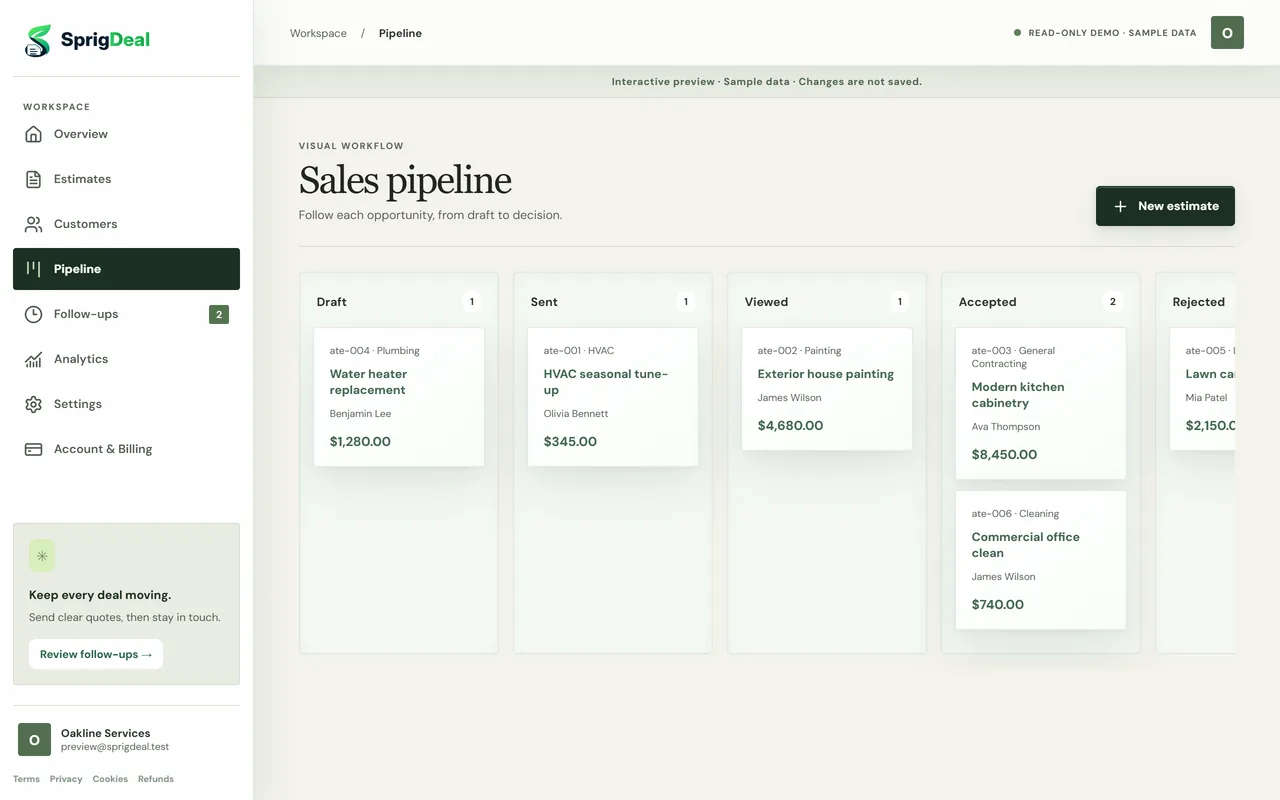Open the Refunds link

coord(156,779)
